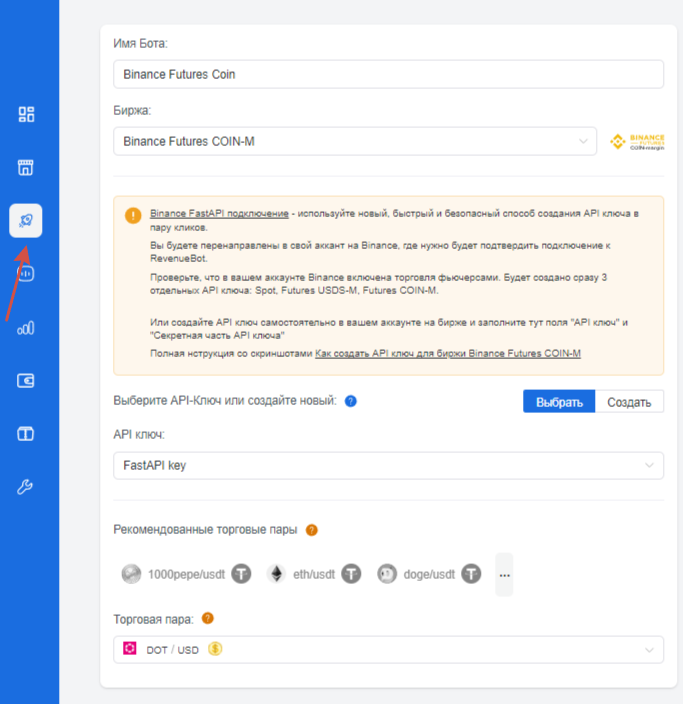The image size is (683, 704).
Task: Click Tether icon after 1000pepe/usdt
Action: point(242,574)
